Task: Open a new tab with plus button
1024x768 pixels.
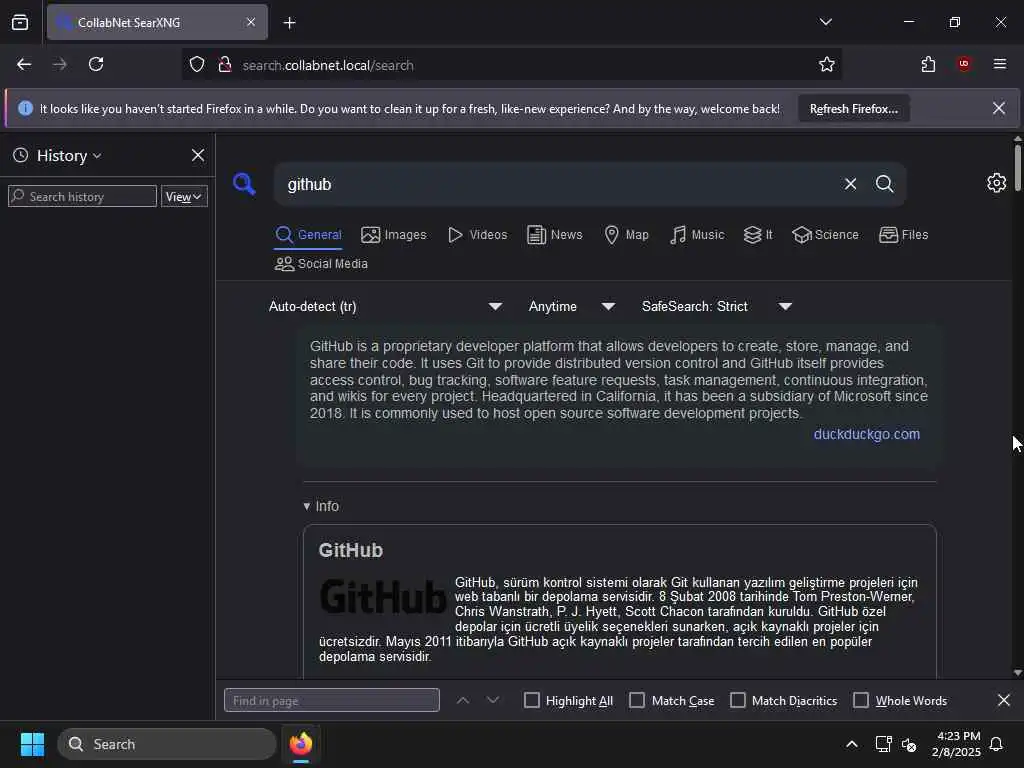Action: coord(289,23)
